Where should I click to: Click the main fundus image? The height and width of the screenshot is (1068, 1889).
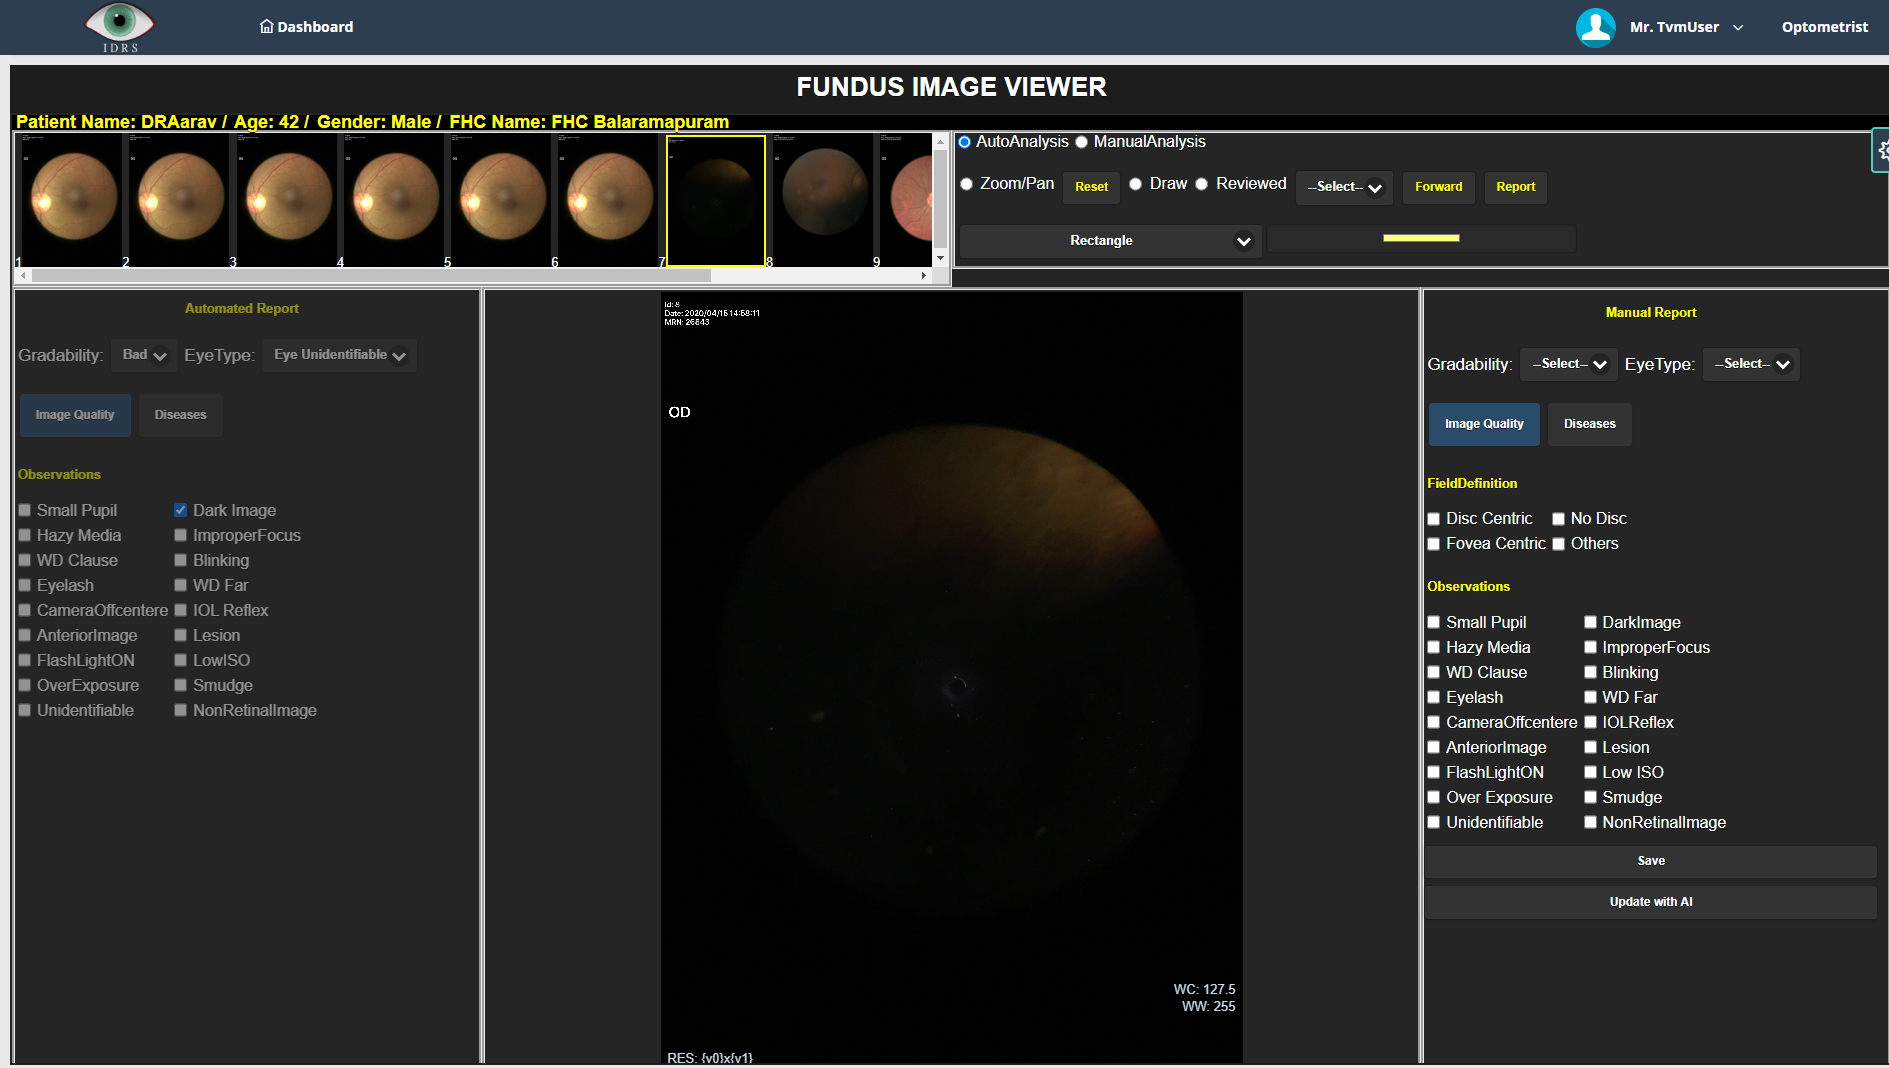tap(951, 677)
